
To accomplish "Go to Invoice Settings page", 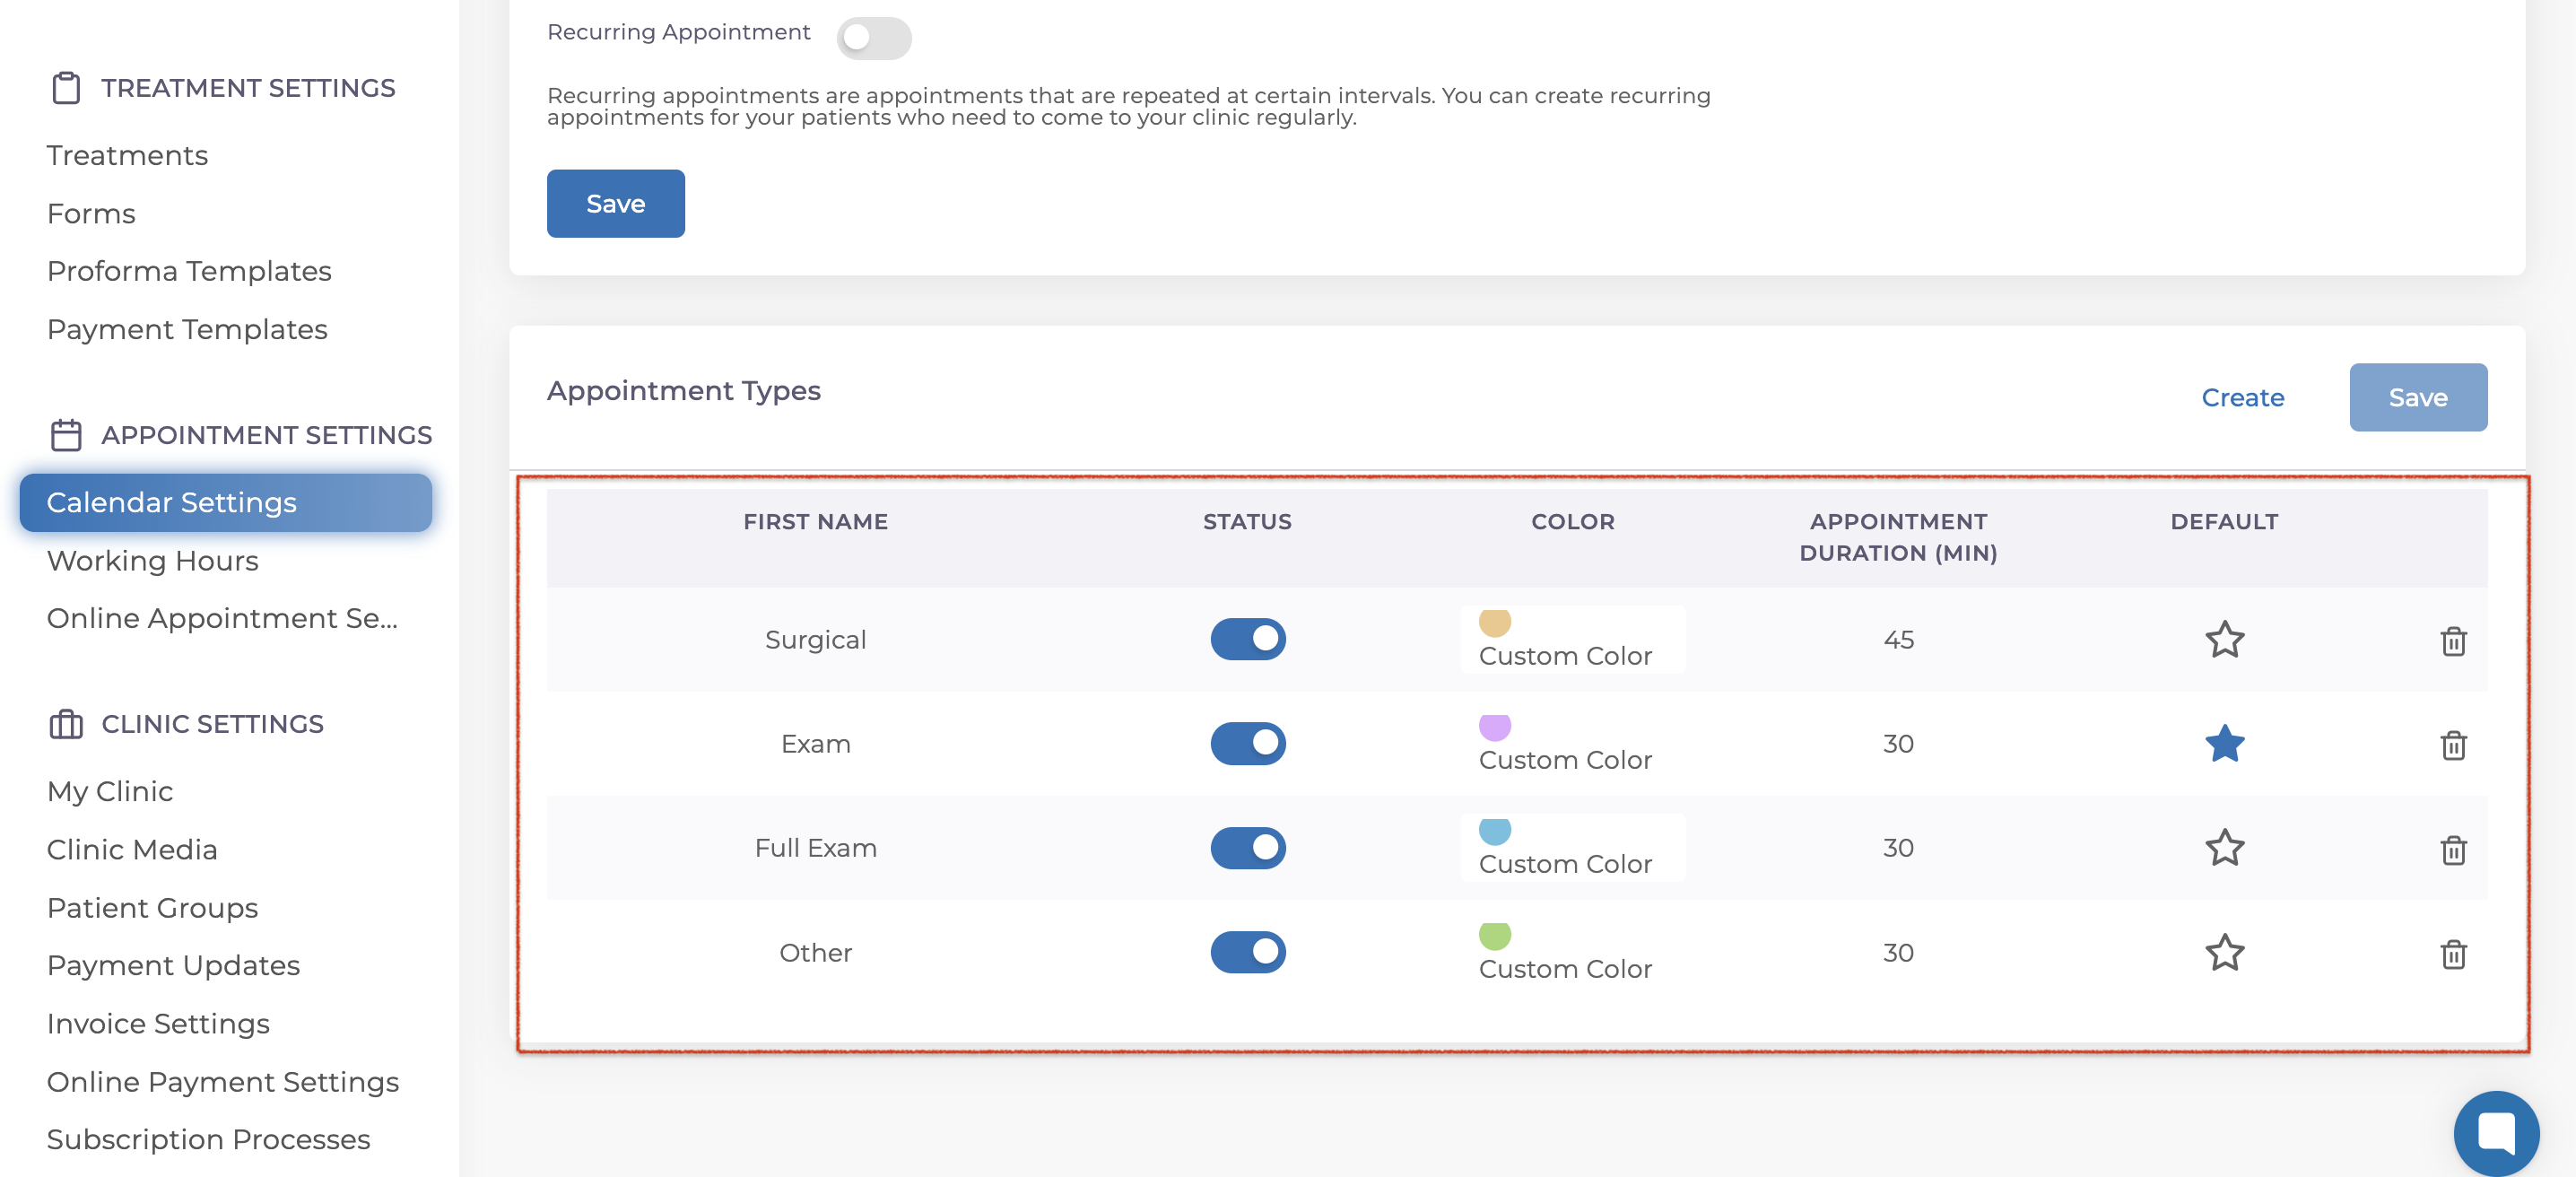I will 158,1024.
